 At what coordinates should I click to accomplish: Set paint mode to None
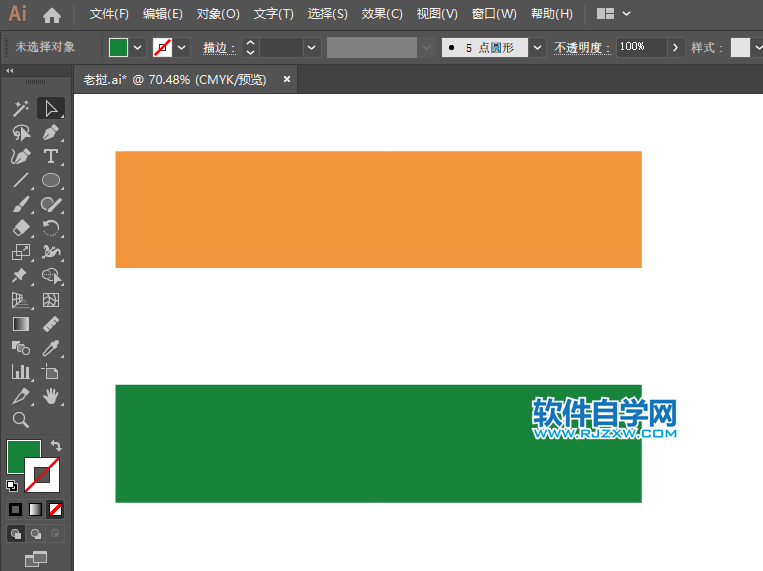pyautogui.click(x=56, y=509)
